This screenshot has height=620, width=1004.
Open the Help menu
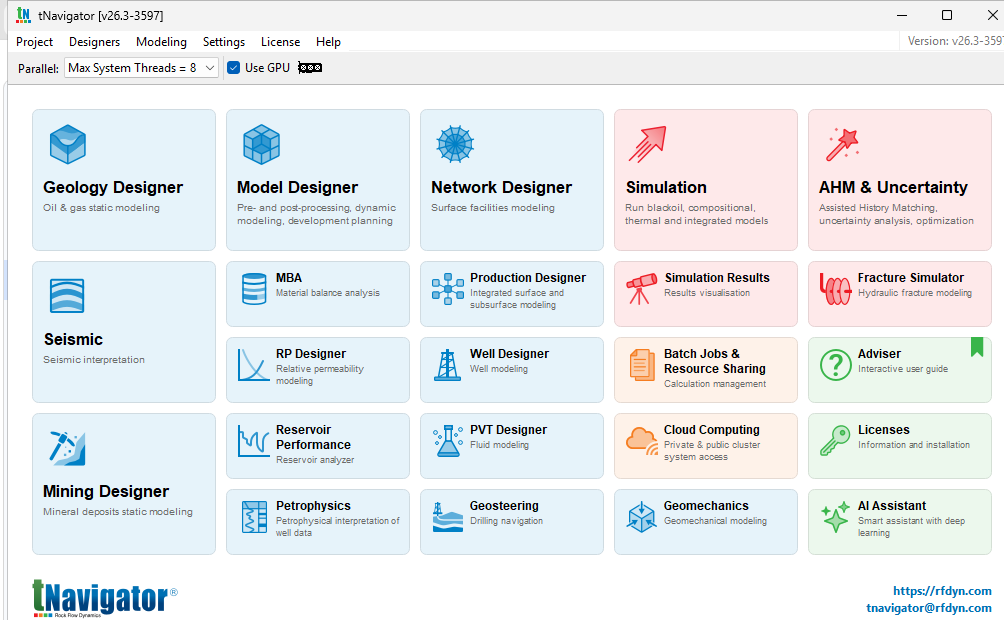point(328,42)
